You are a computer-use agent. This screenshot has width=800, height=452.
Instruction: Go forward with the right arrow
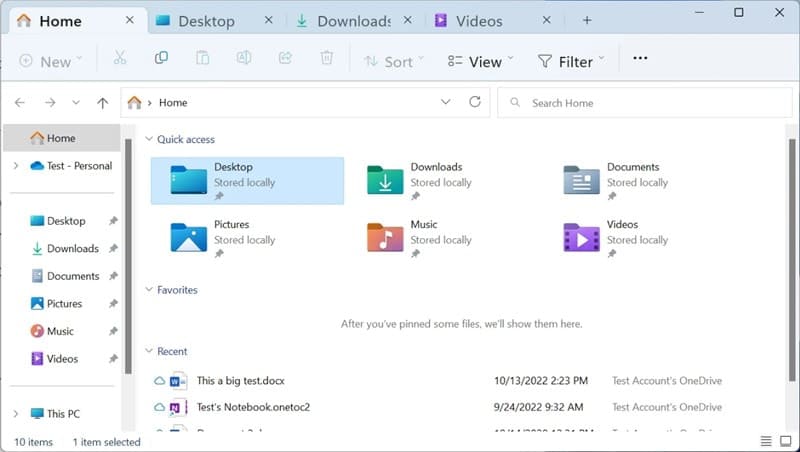click(x=50, y=103)
